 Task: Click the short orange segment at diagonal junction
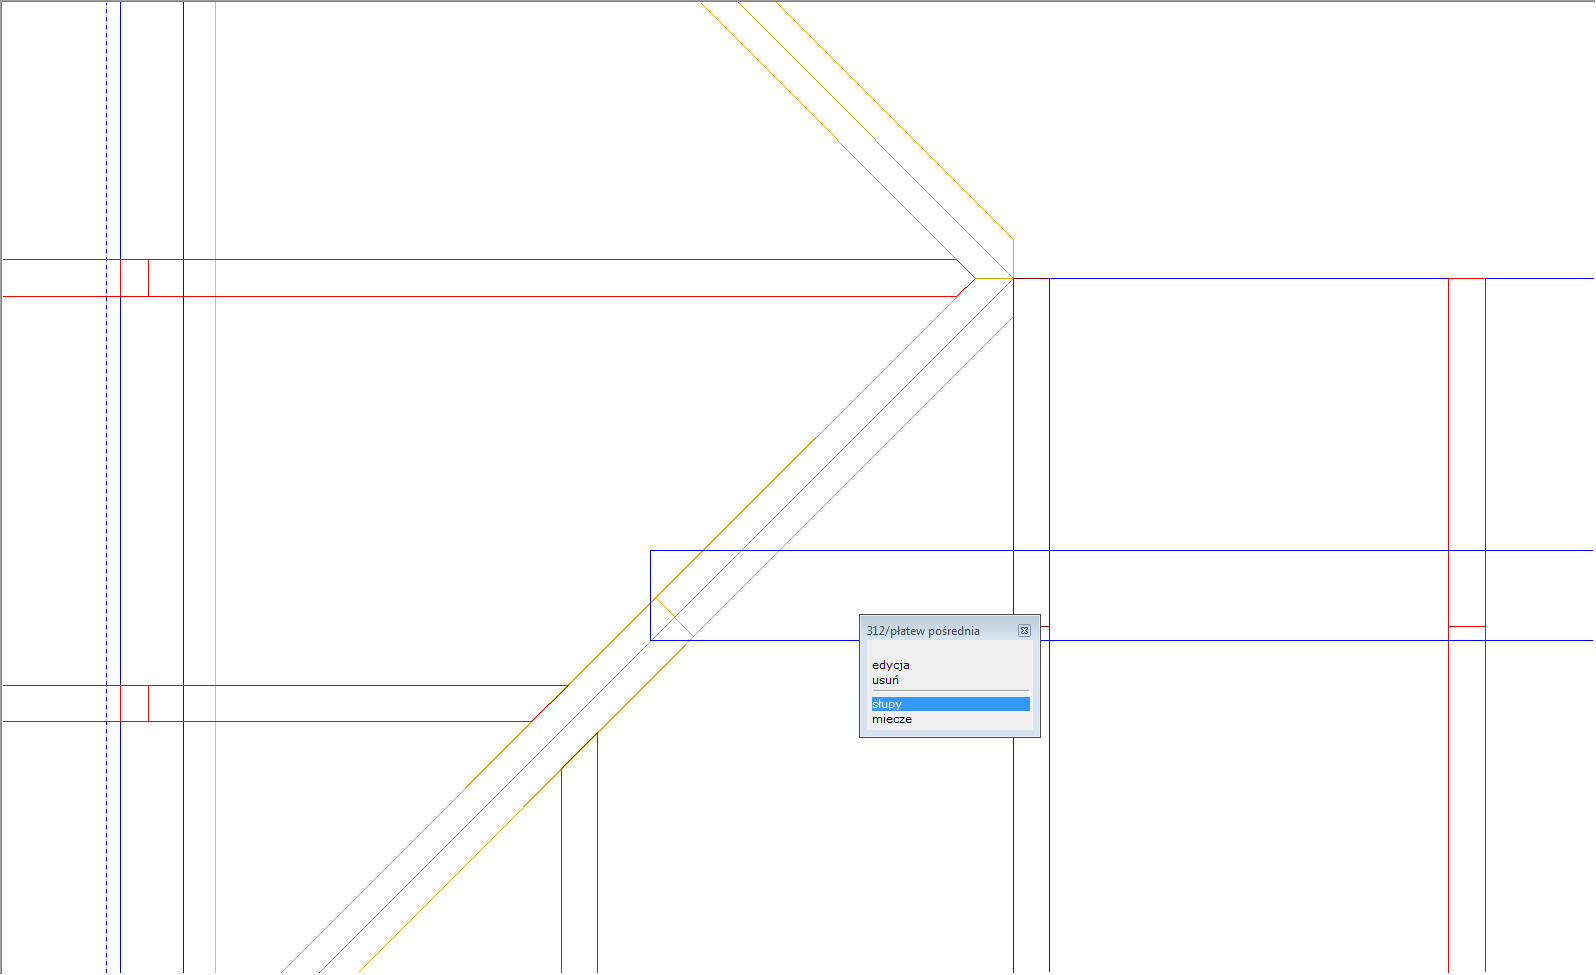pos(993,278)
